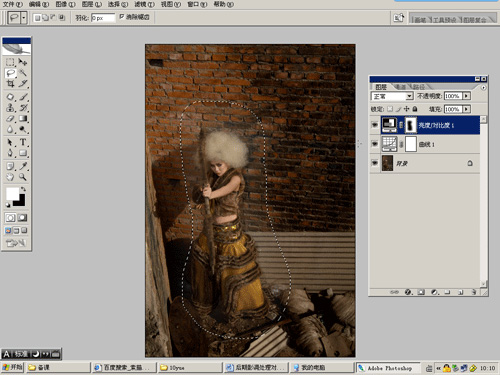Select the Hand tool
500x375 pixels.
(x=10, y=177)
